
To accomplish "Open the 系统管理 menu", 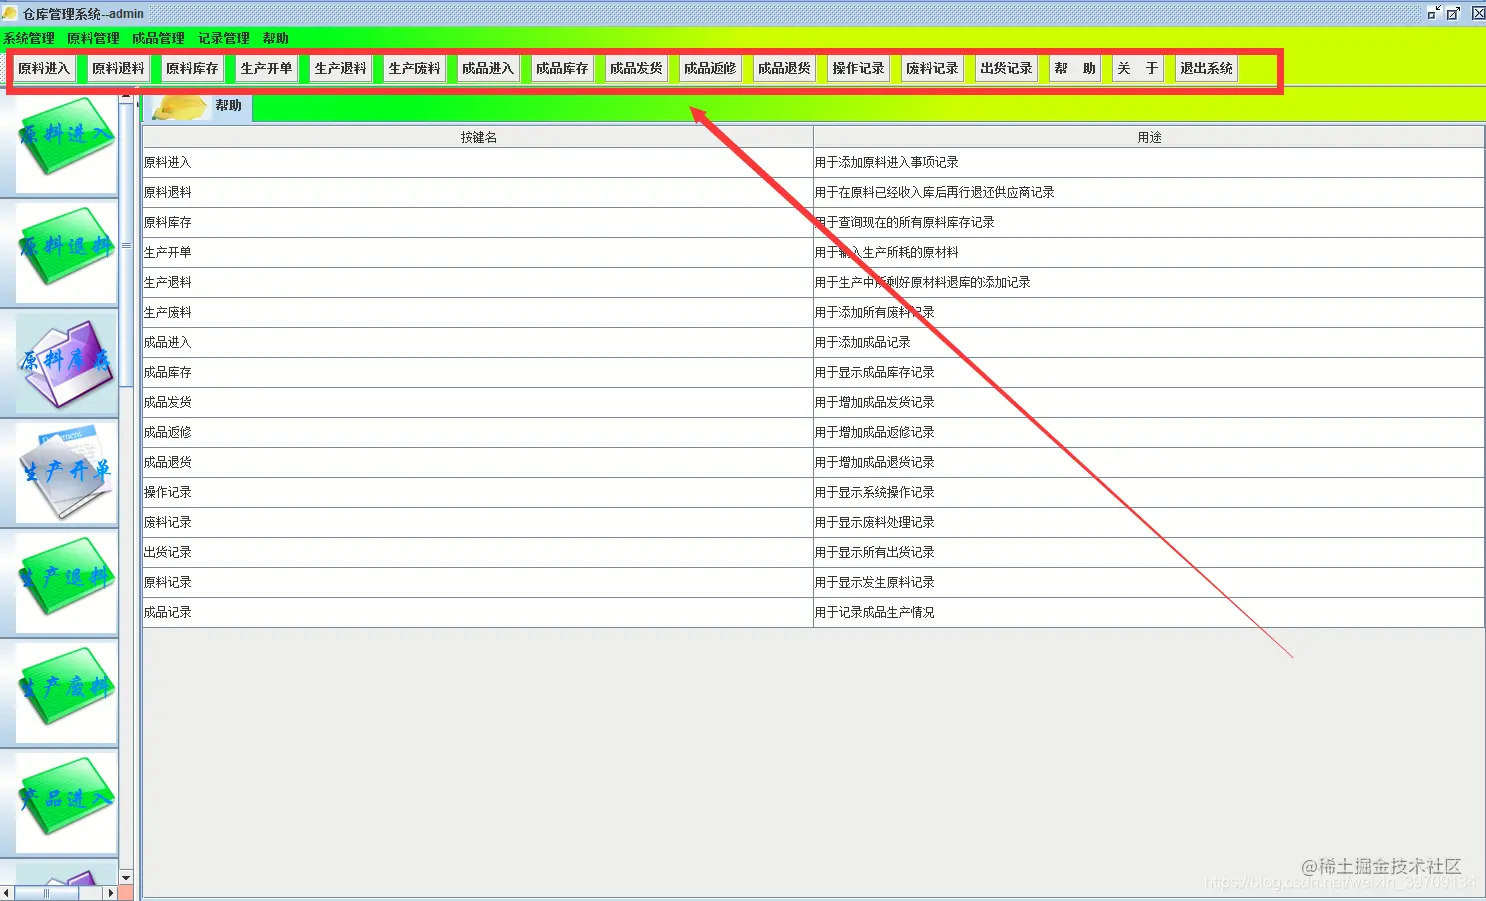I will coord(29,38).
